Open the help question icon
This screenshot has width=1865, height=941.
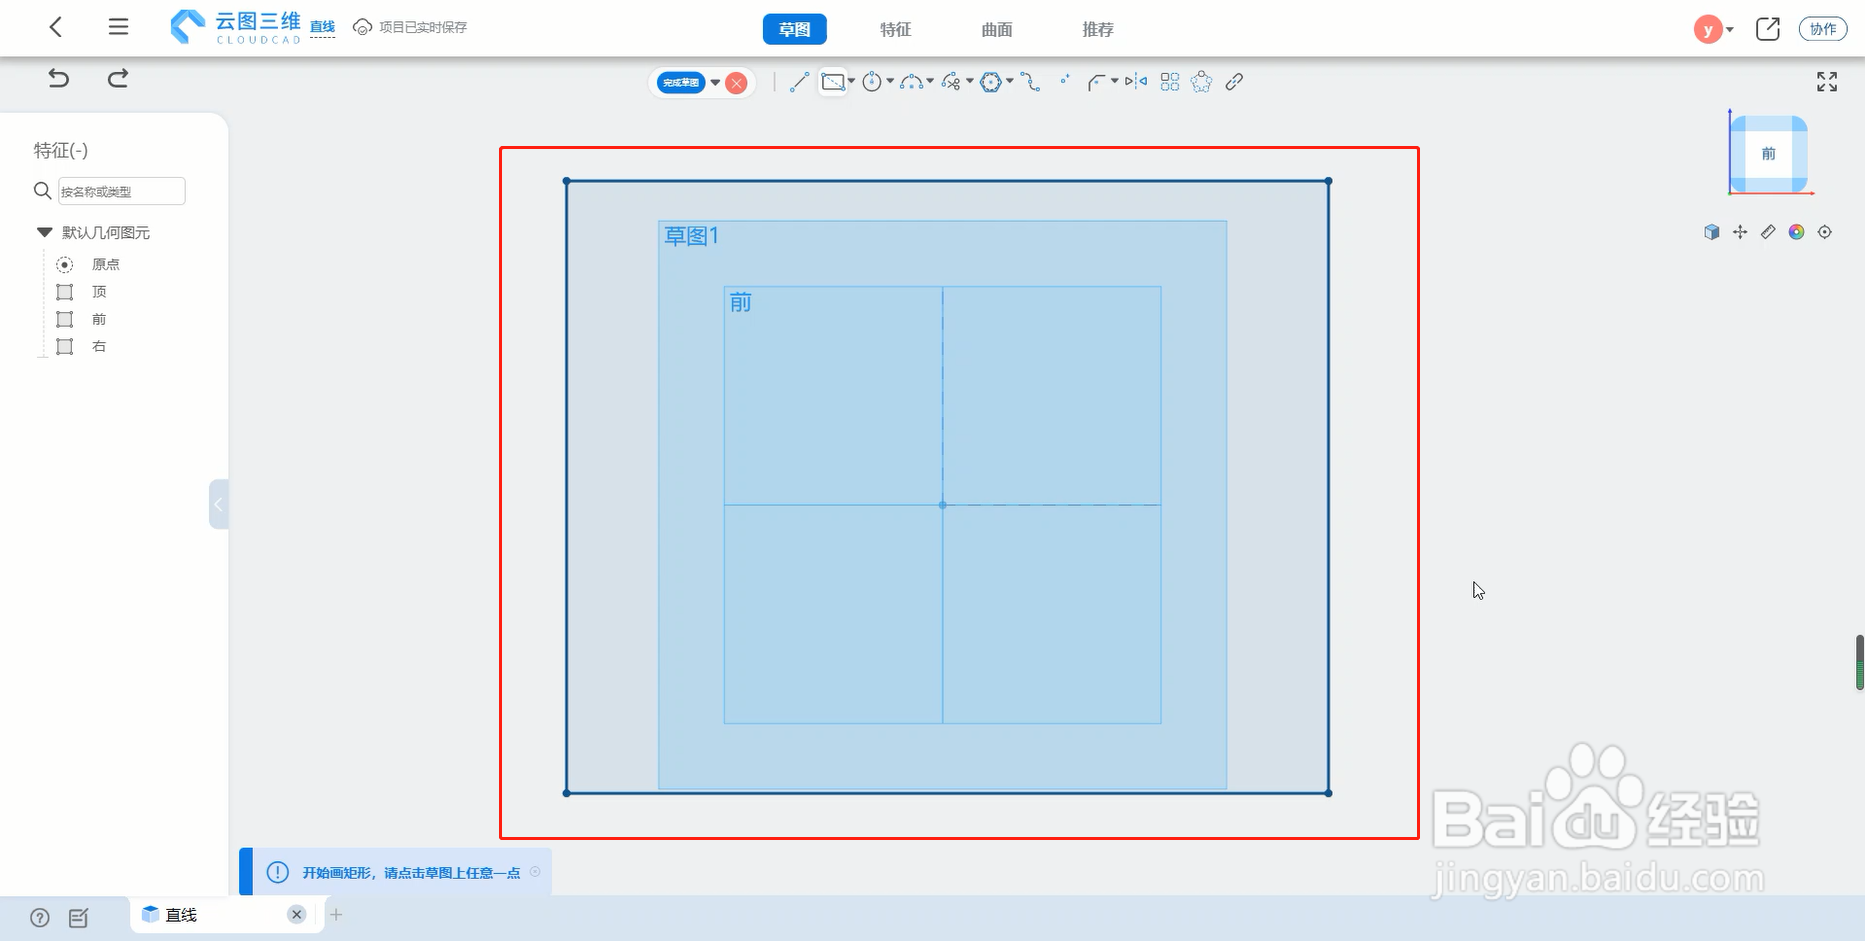pyautogui.click(x=40, y=918)
